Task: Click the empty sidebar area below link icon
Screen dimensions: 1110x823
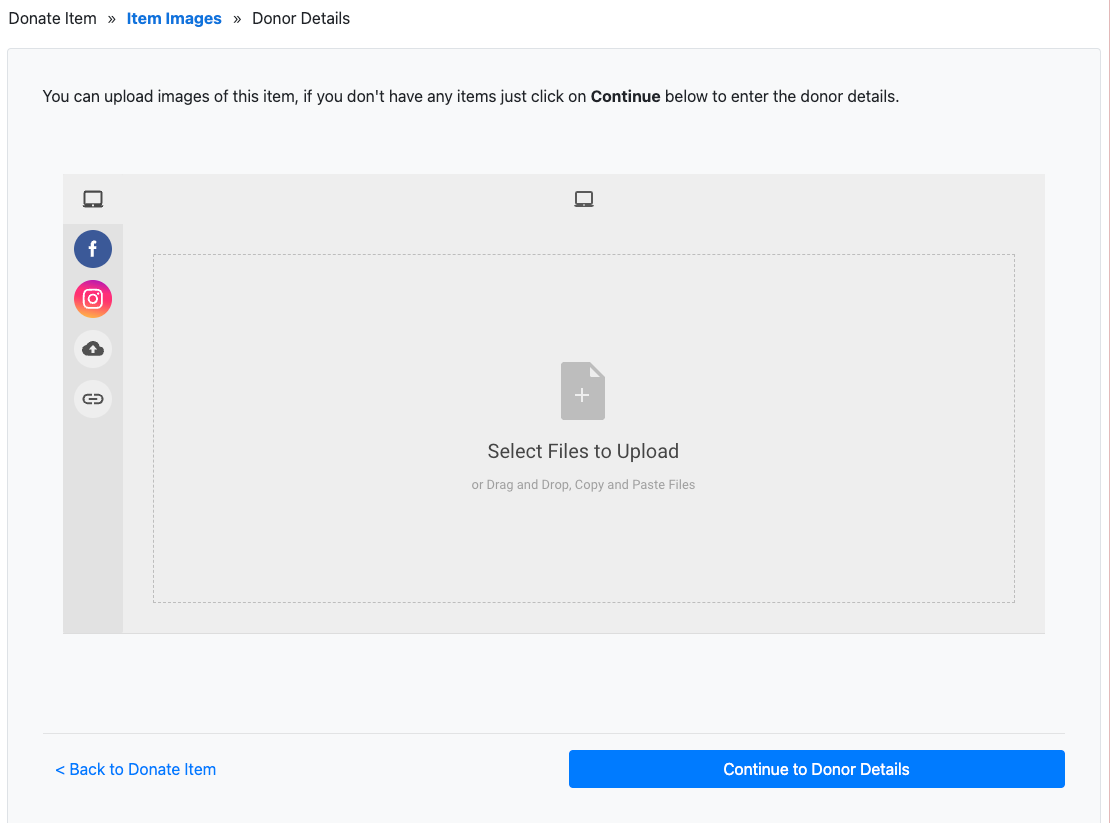Action: (x=93, y=530)
